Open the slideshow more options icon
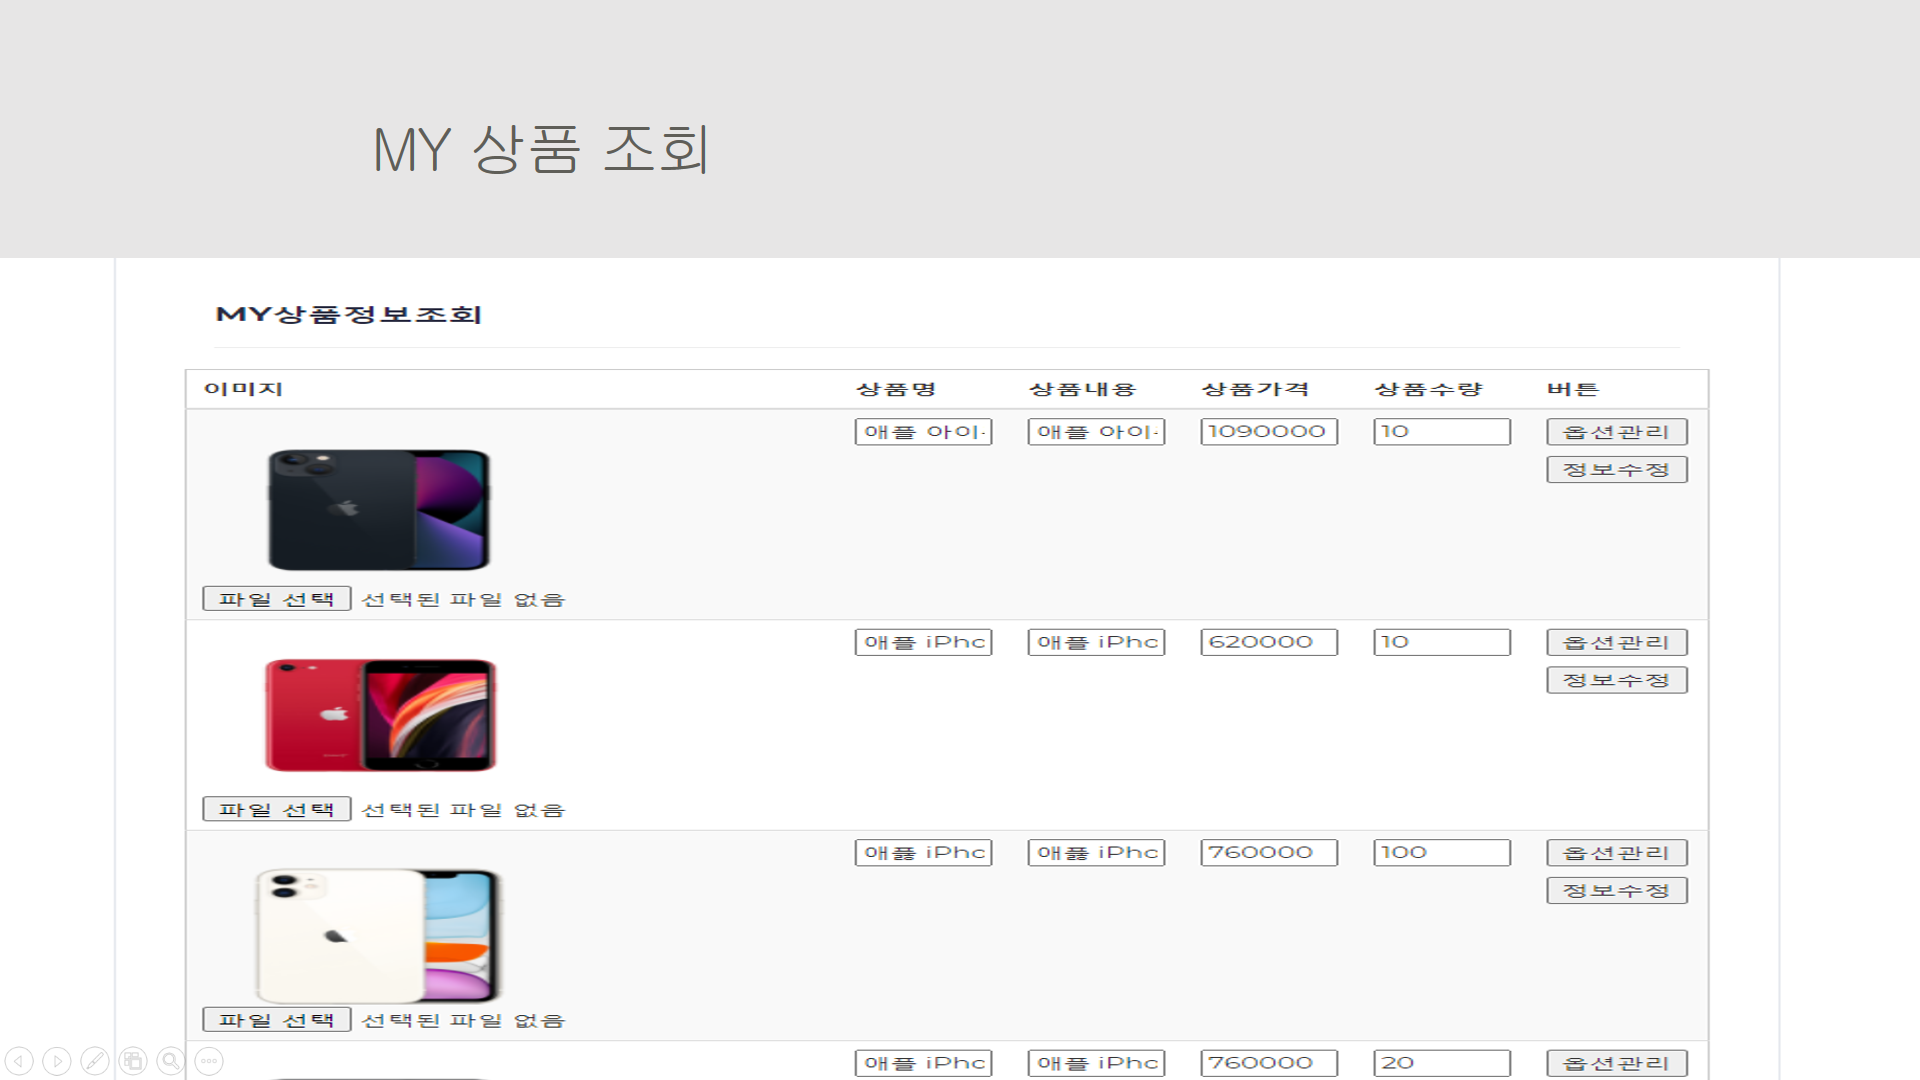The height and width of the screenshot is (1080, 1920). pos(209,1061)
